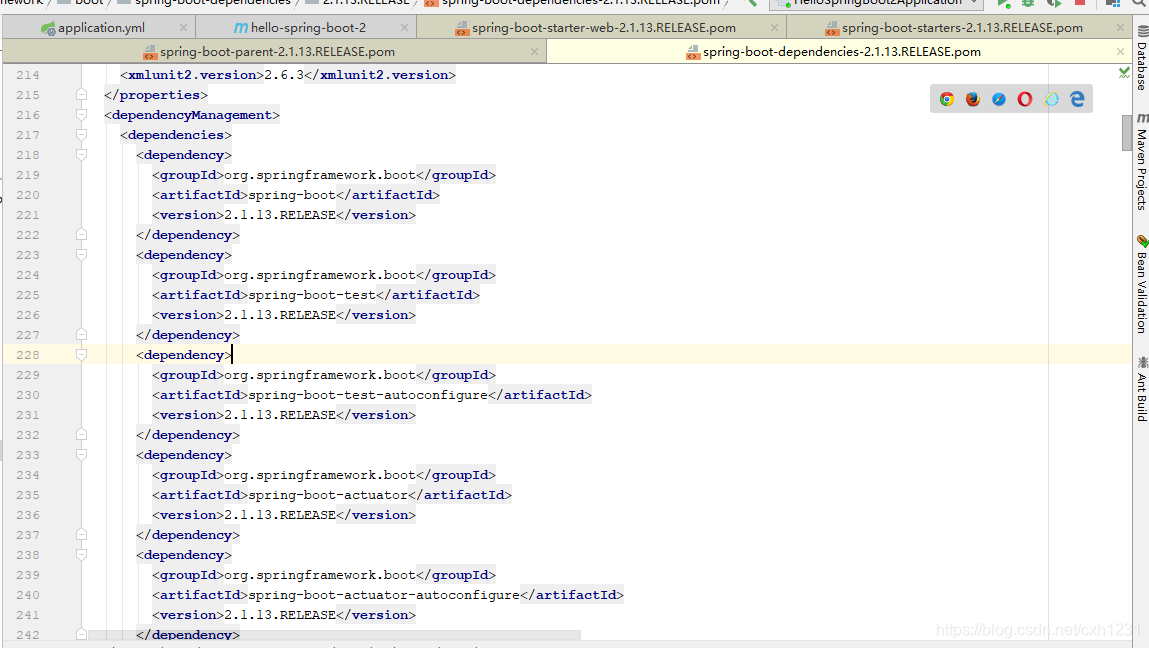Viewport: 1149px width, 648px height.
Task: Open in Firefox browser icon
Action: pyautogui.click(x=972, y=99)
